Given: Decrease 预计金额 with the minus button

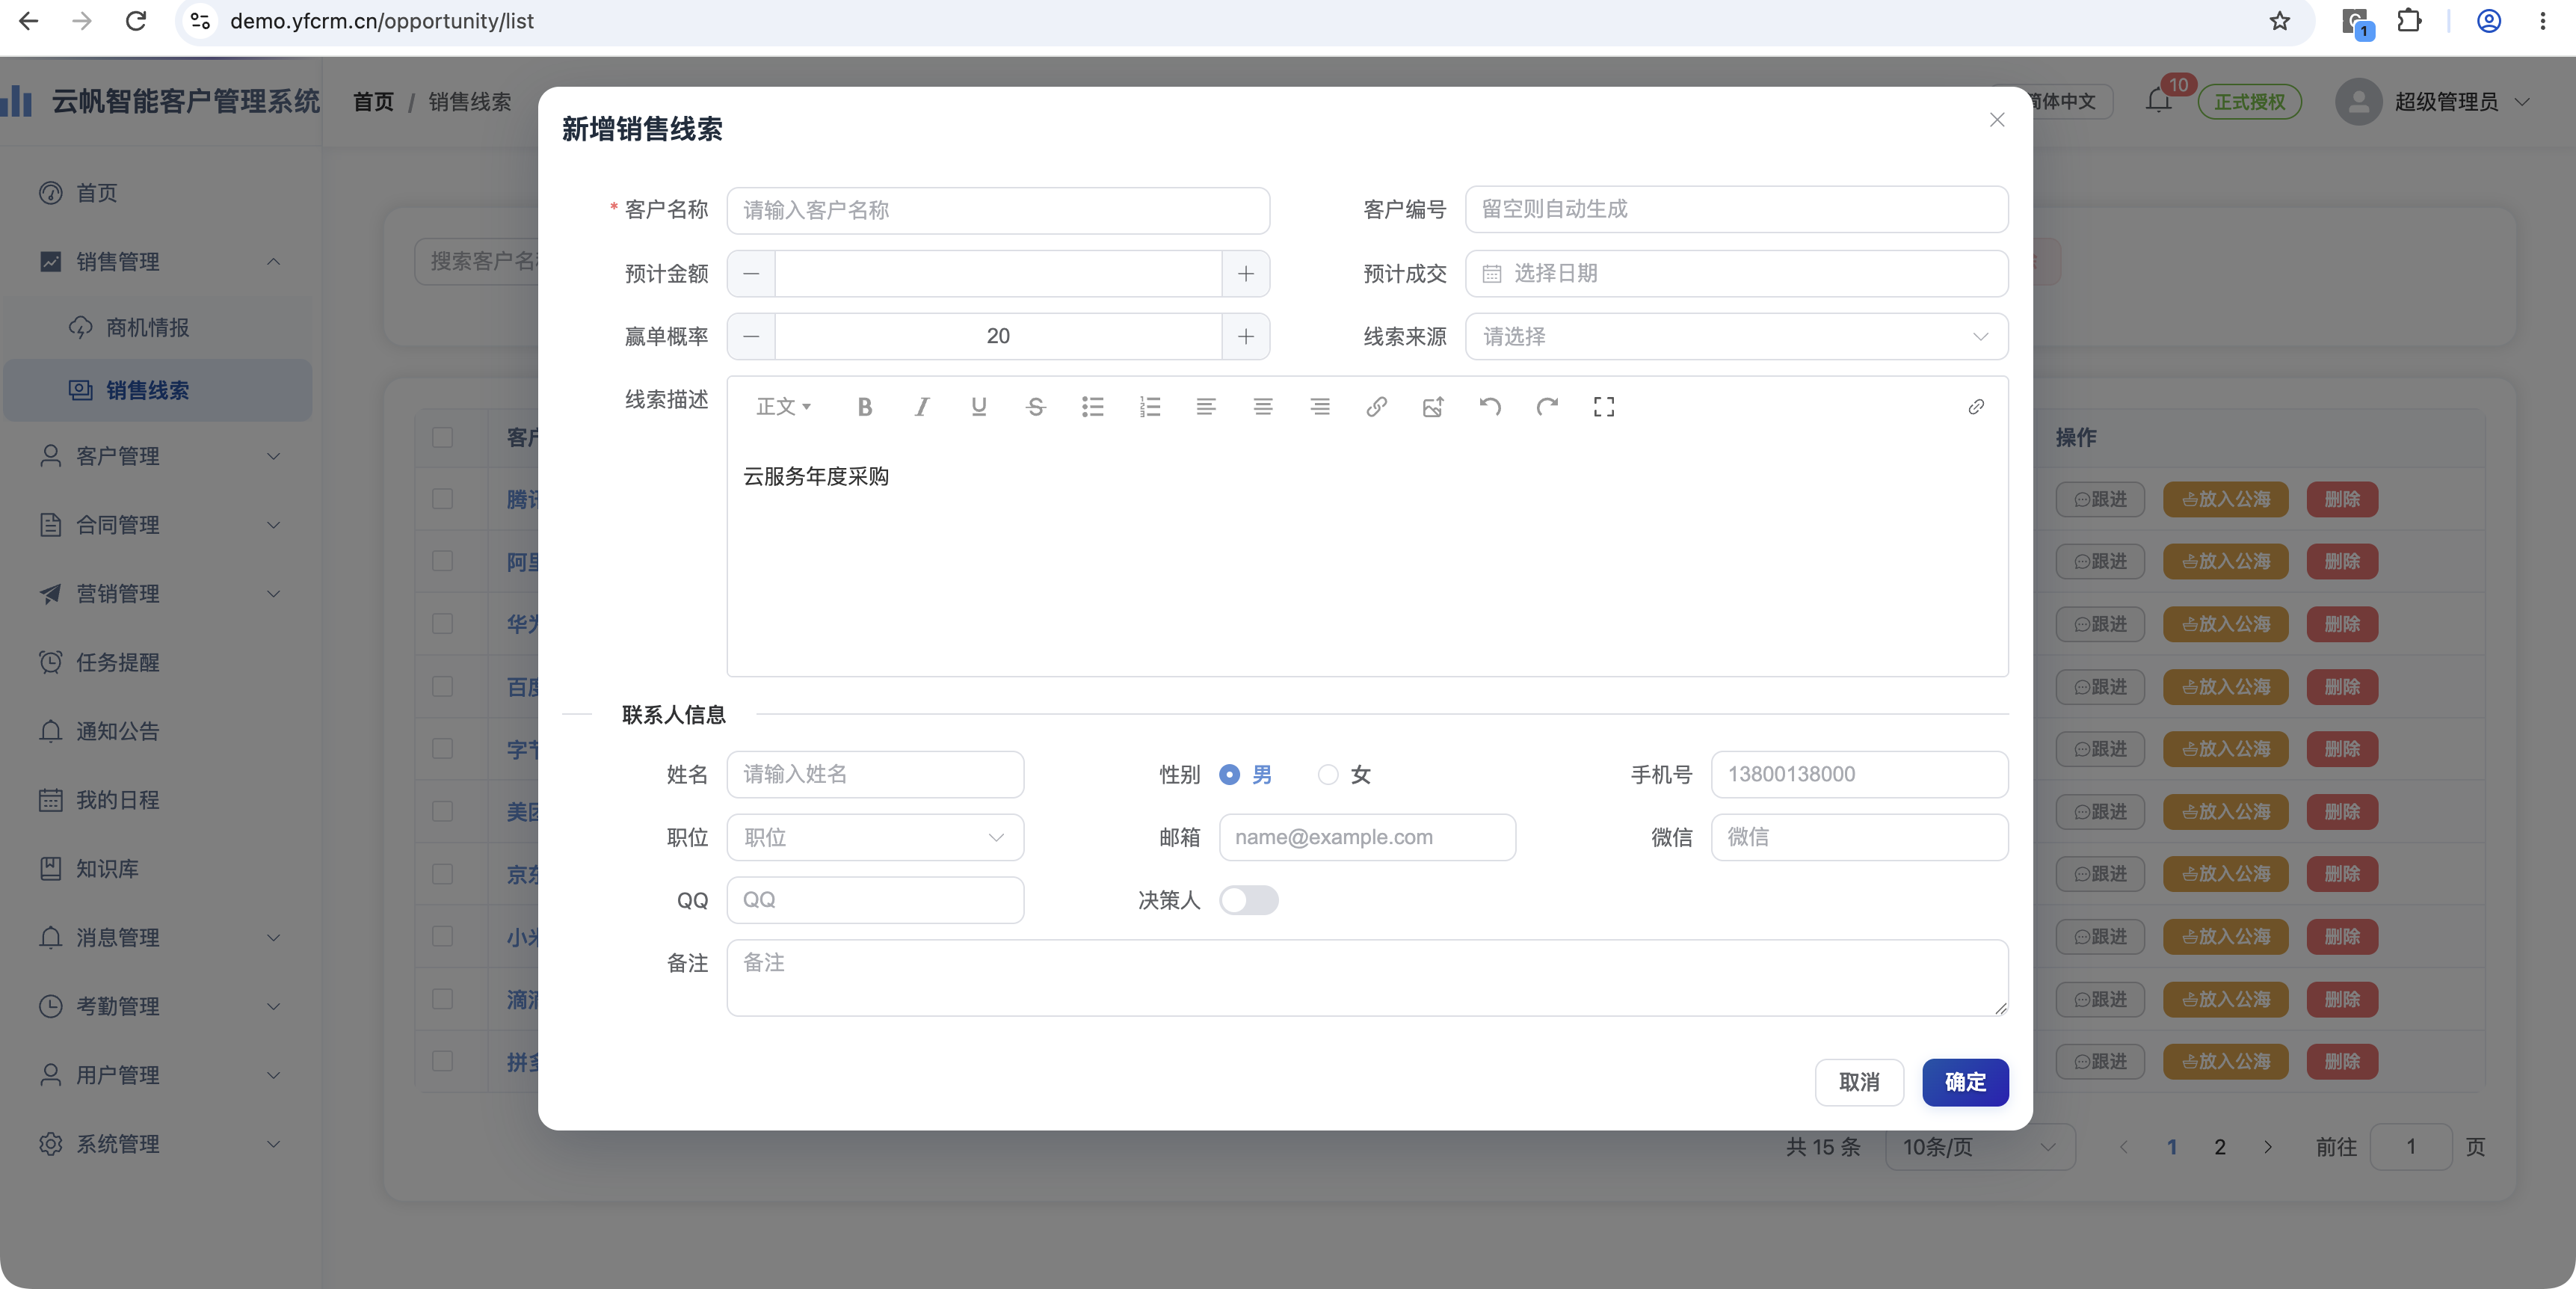Looking at the screenshot, I should click(751, 274).
